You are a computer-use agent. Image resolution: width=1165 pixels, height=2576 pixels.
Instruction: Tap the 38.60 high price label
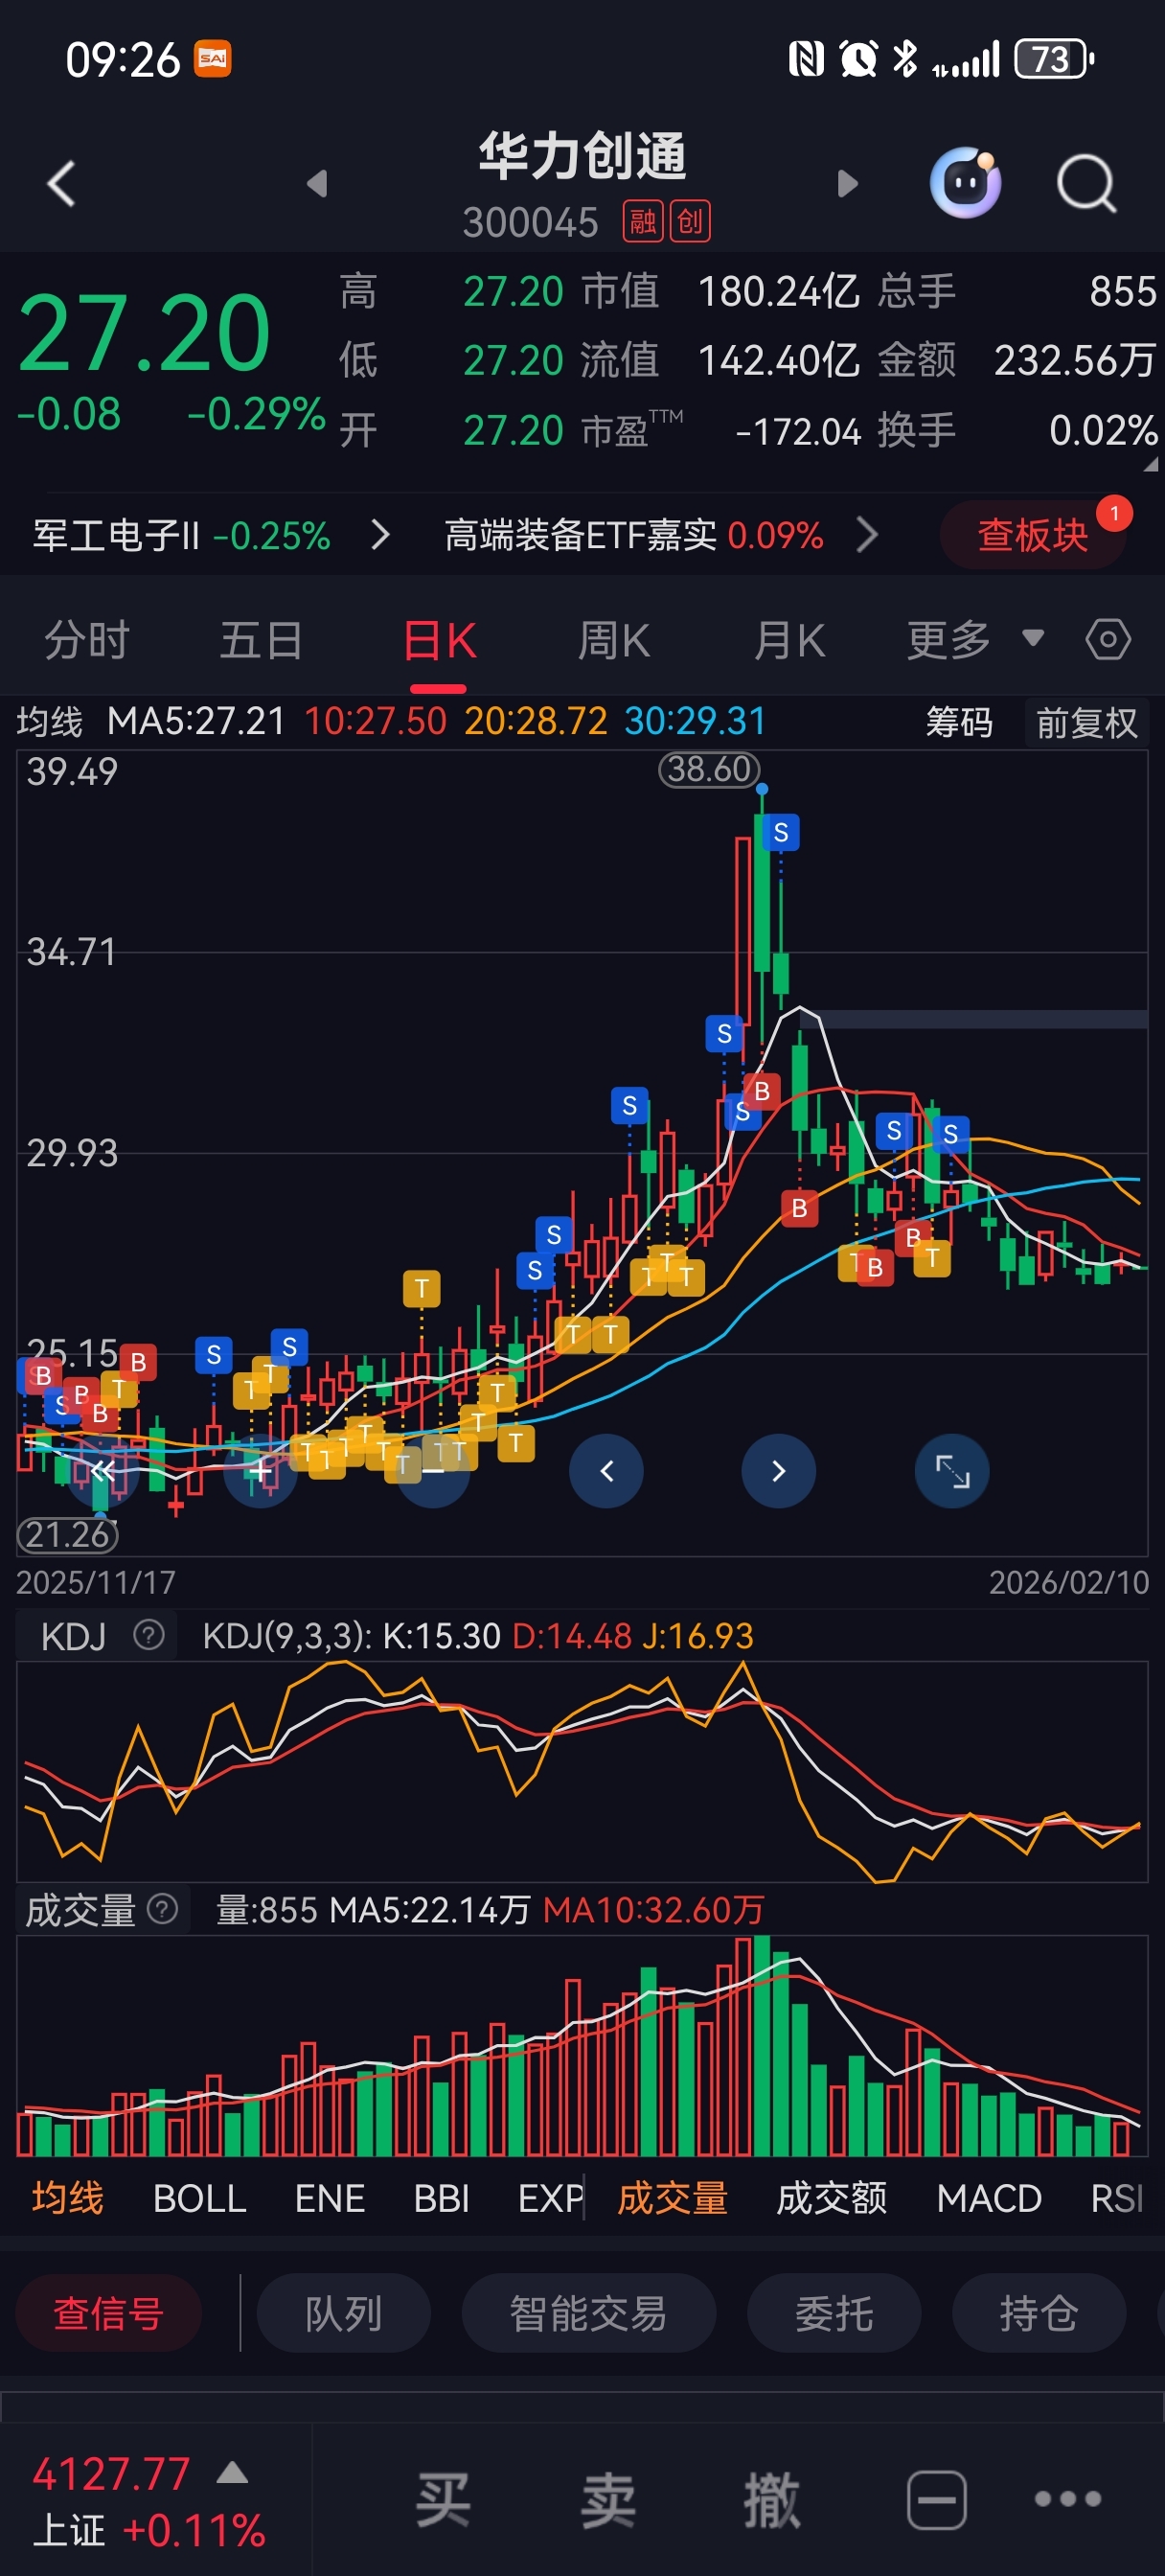[x=709, y=769]
